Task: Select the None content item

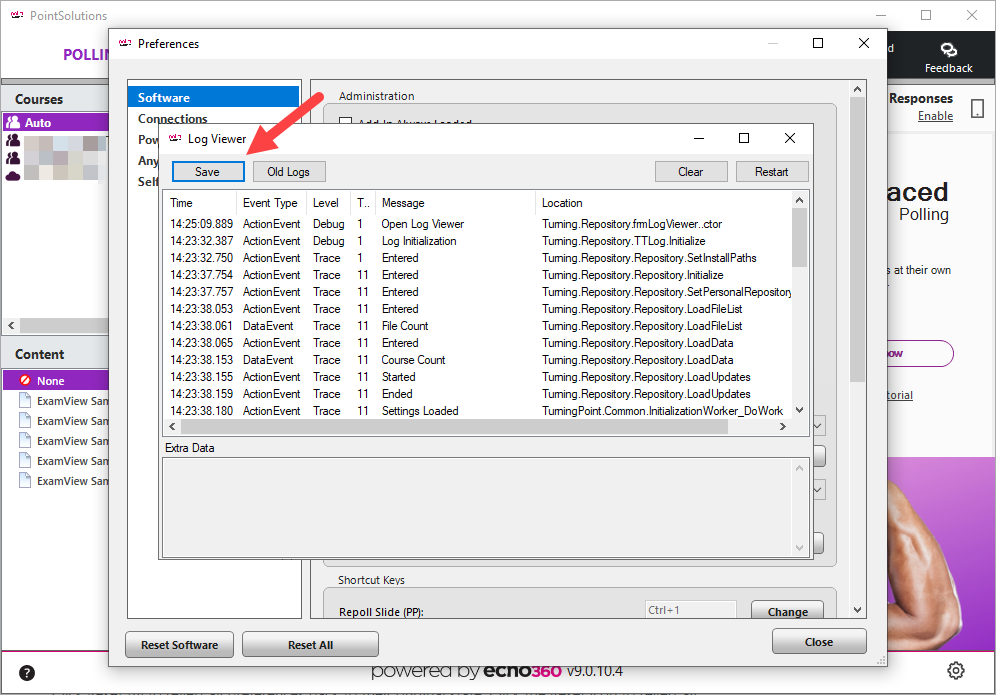Action: pyautogui.click(x=56, y=381)
